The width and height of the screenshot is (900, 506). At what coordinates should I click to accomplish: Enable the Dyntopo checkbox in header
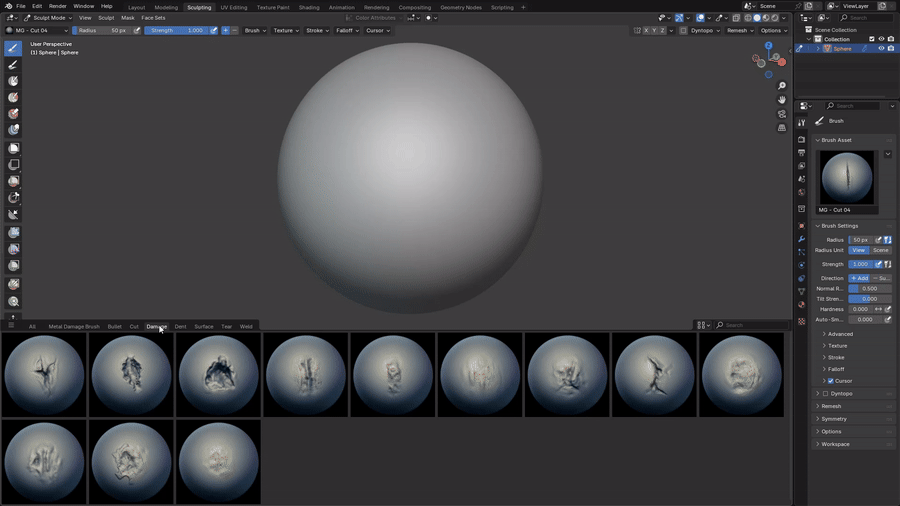click(x=683, y=30)
